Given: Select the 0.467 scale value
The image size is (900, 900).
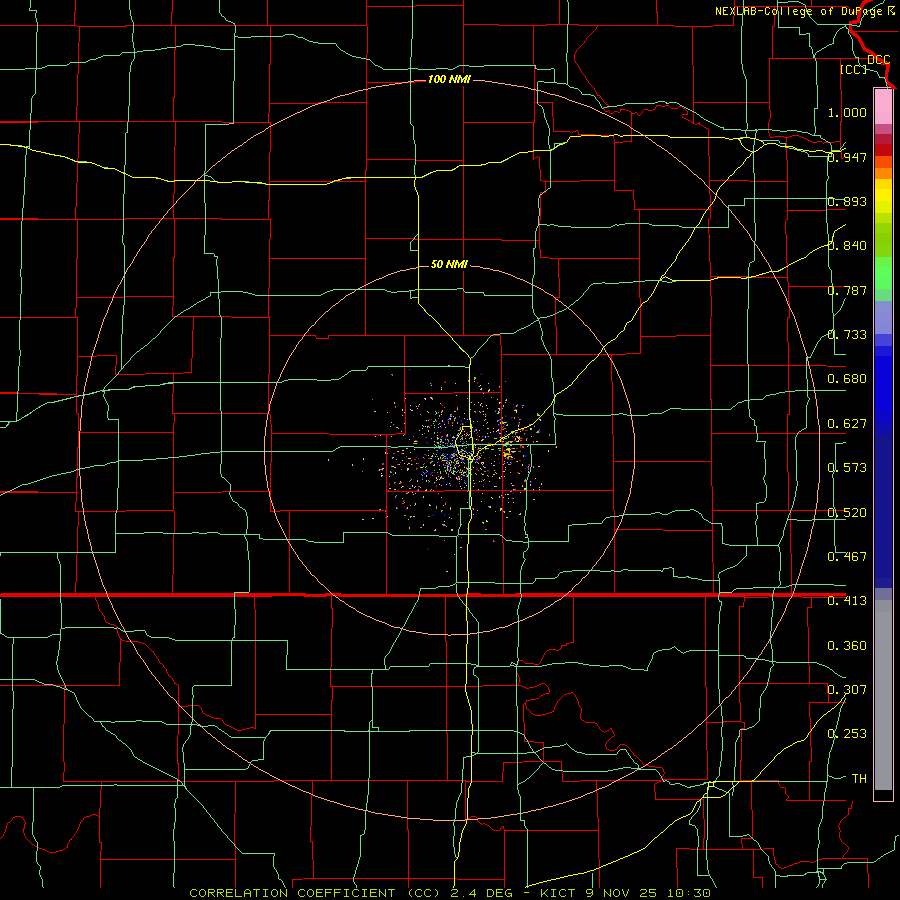Looking at the screenshot, I should tap(847, 557).
